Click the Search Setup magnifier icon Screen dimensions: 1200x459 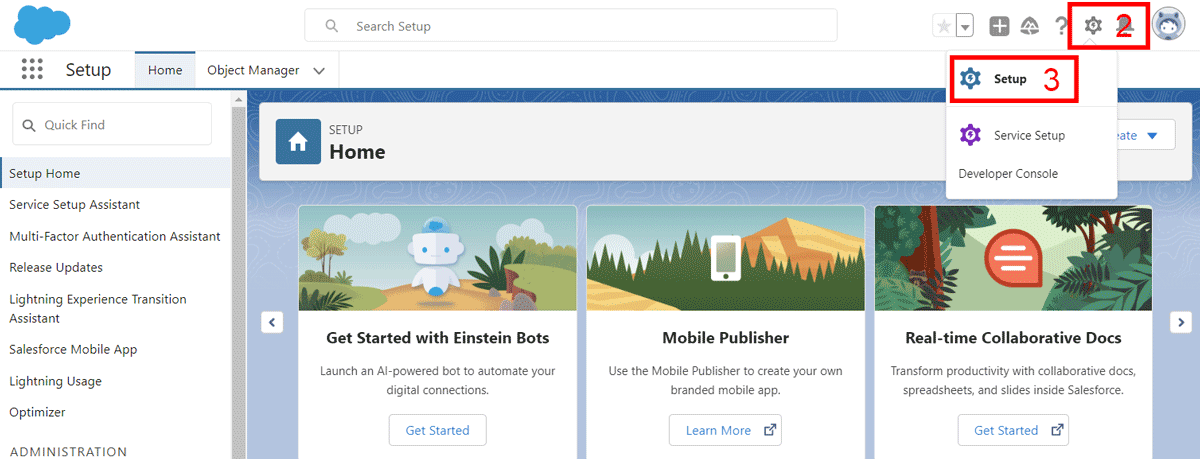click(x=332, y=26)
